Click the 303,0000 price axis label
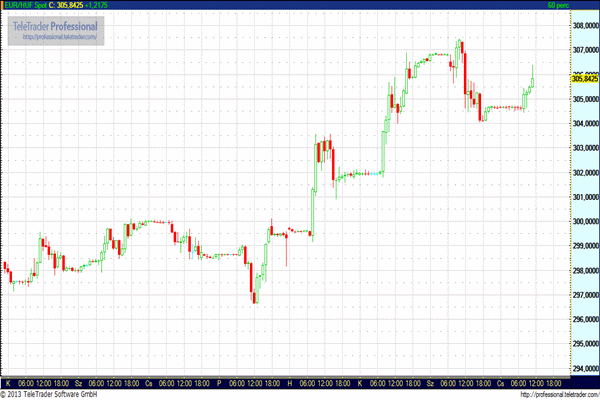This screenshot has height=400, width=600. [584, 148]
